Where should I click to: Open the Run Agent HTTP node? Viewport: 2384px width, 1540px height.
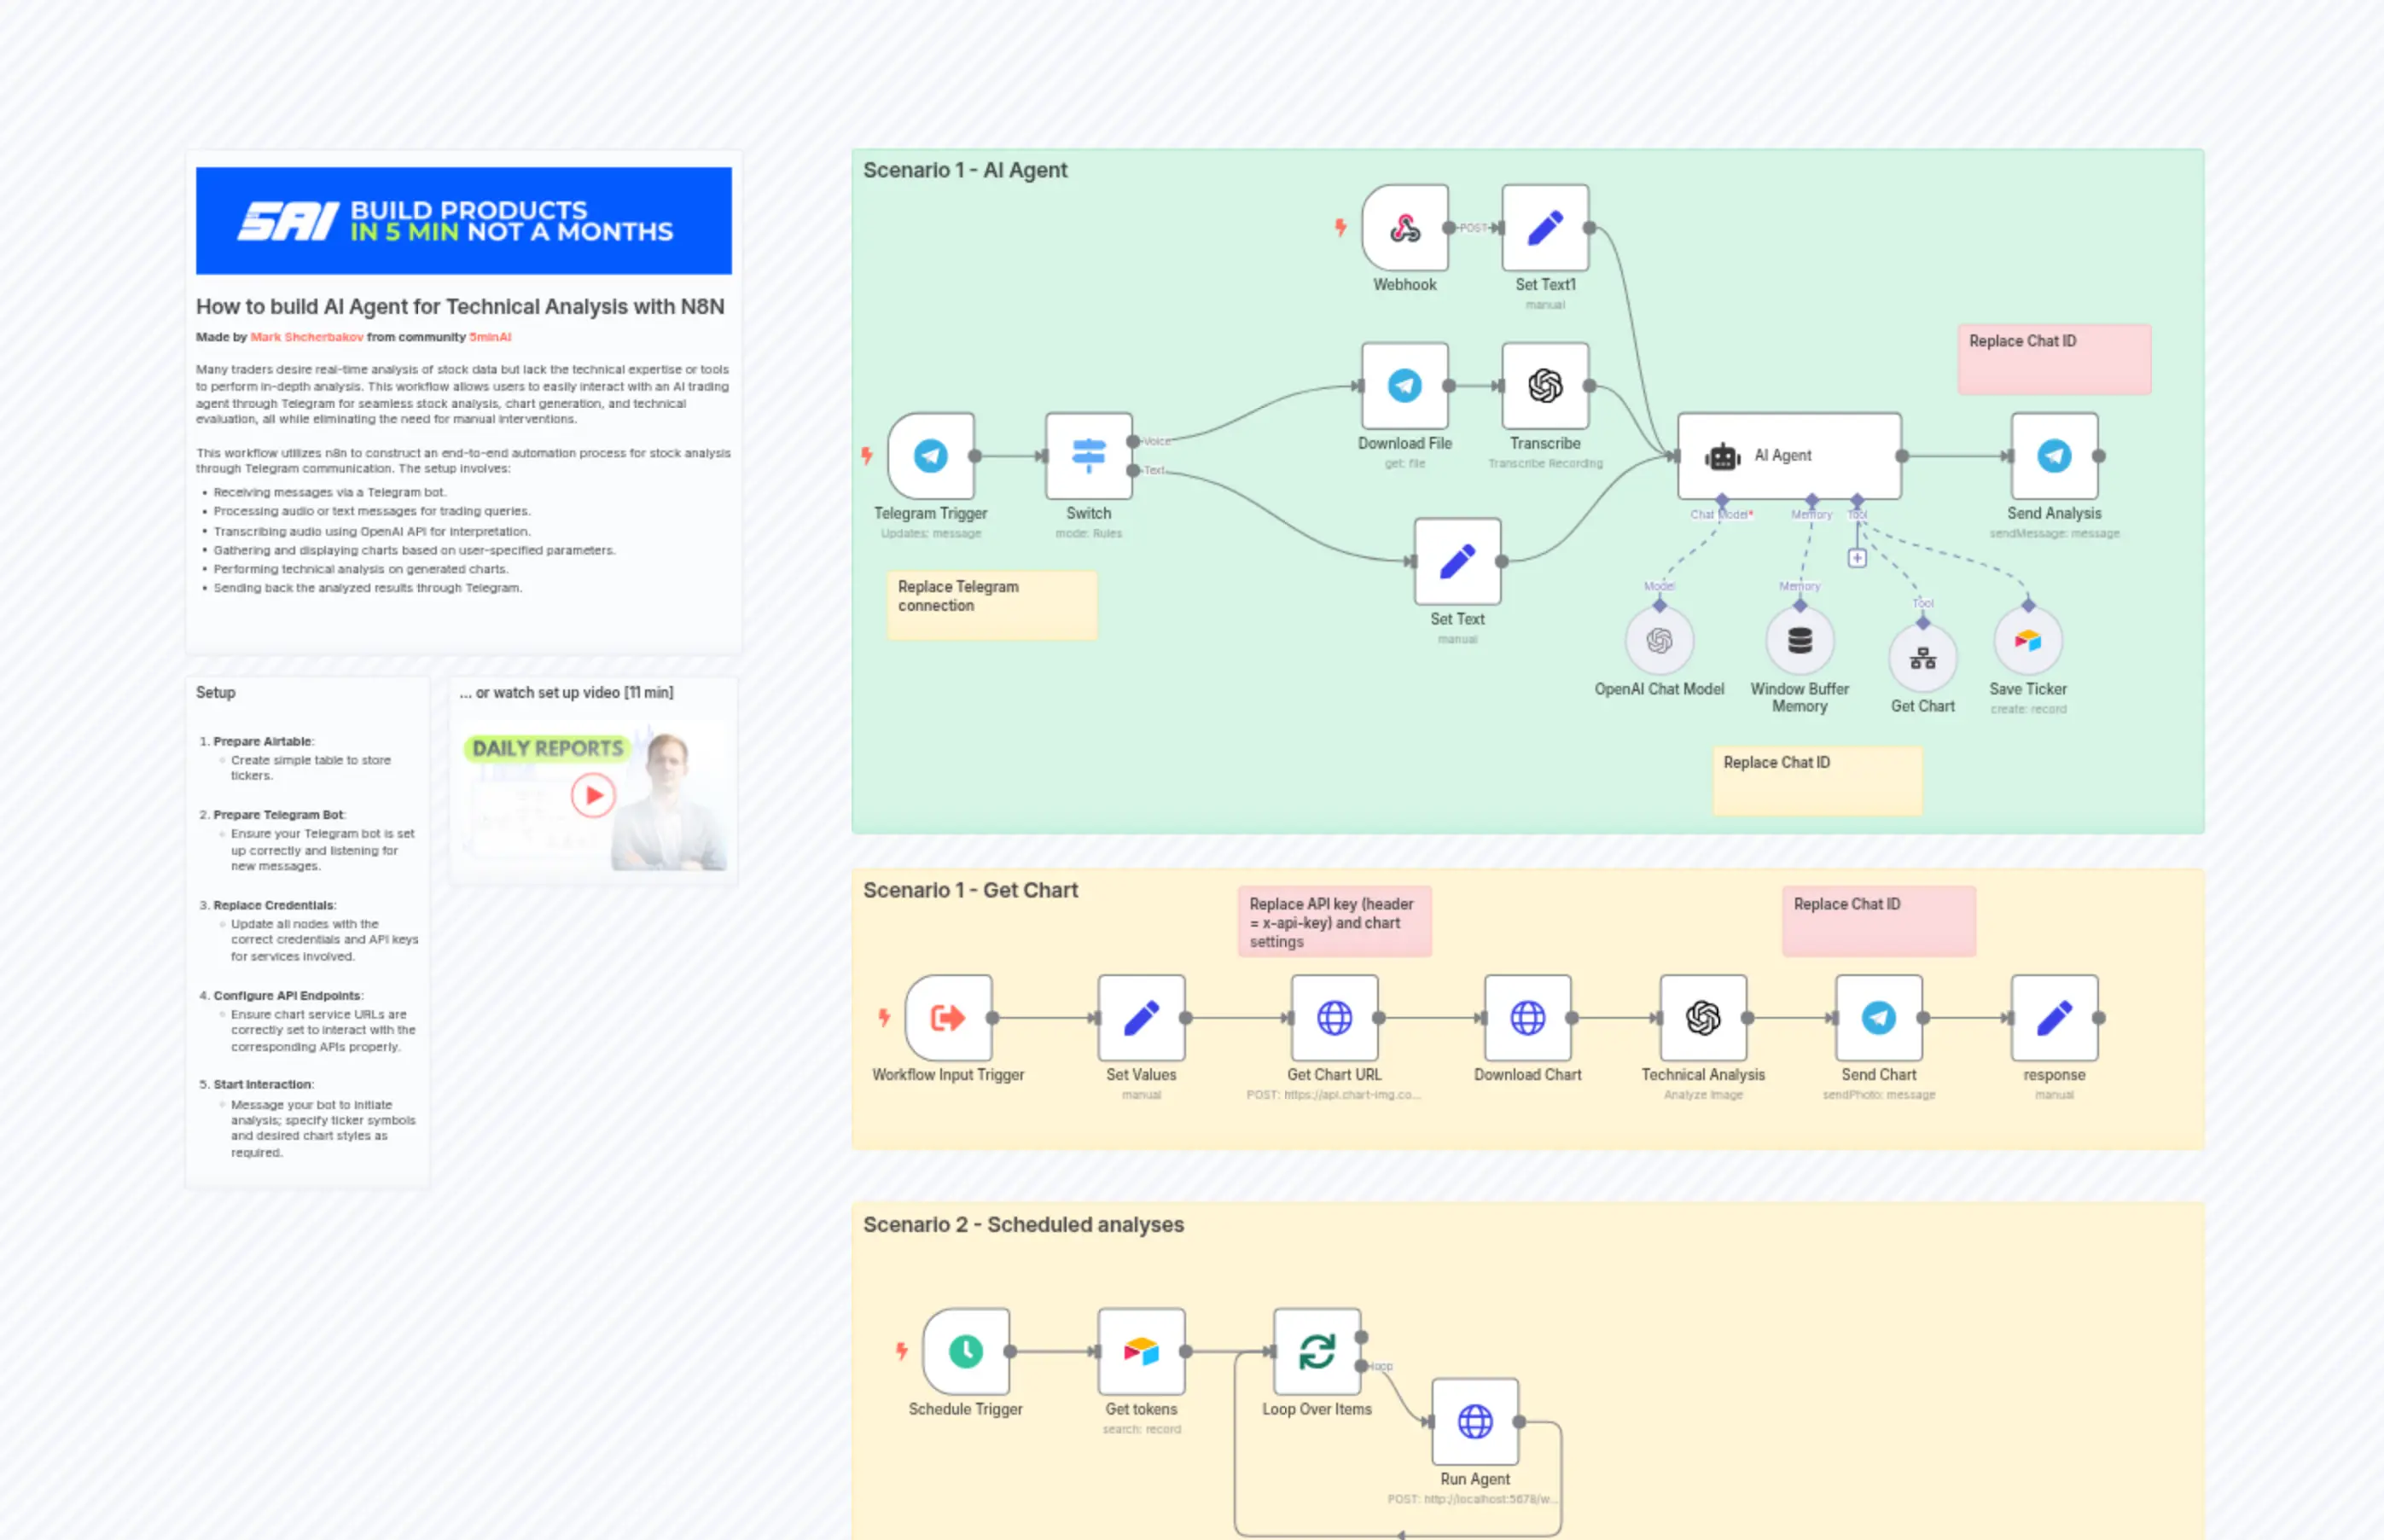point(1475,1421)
